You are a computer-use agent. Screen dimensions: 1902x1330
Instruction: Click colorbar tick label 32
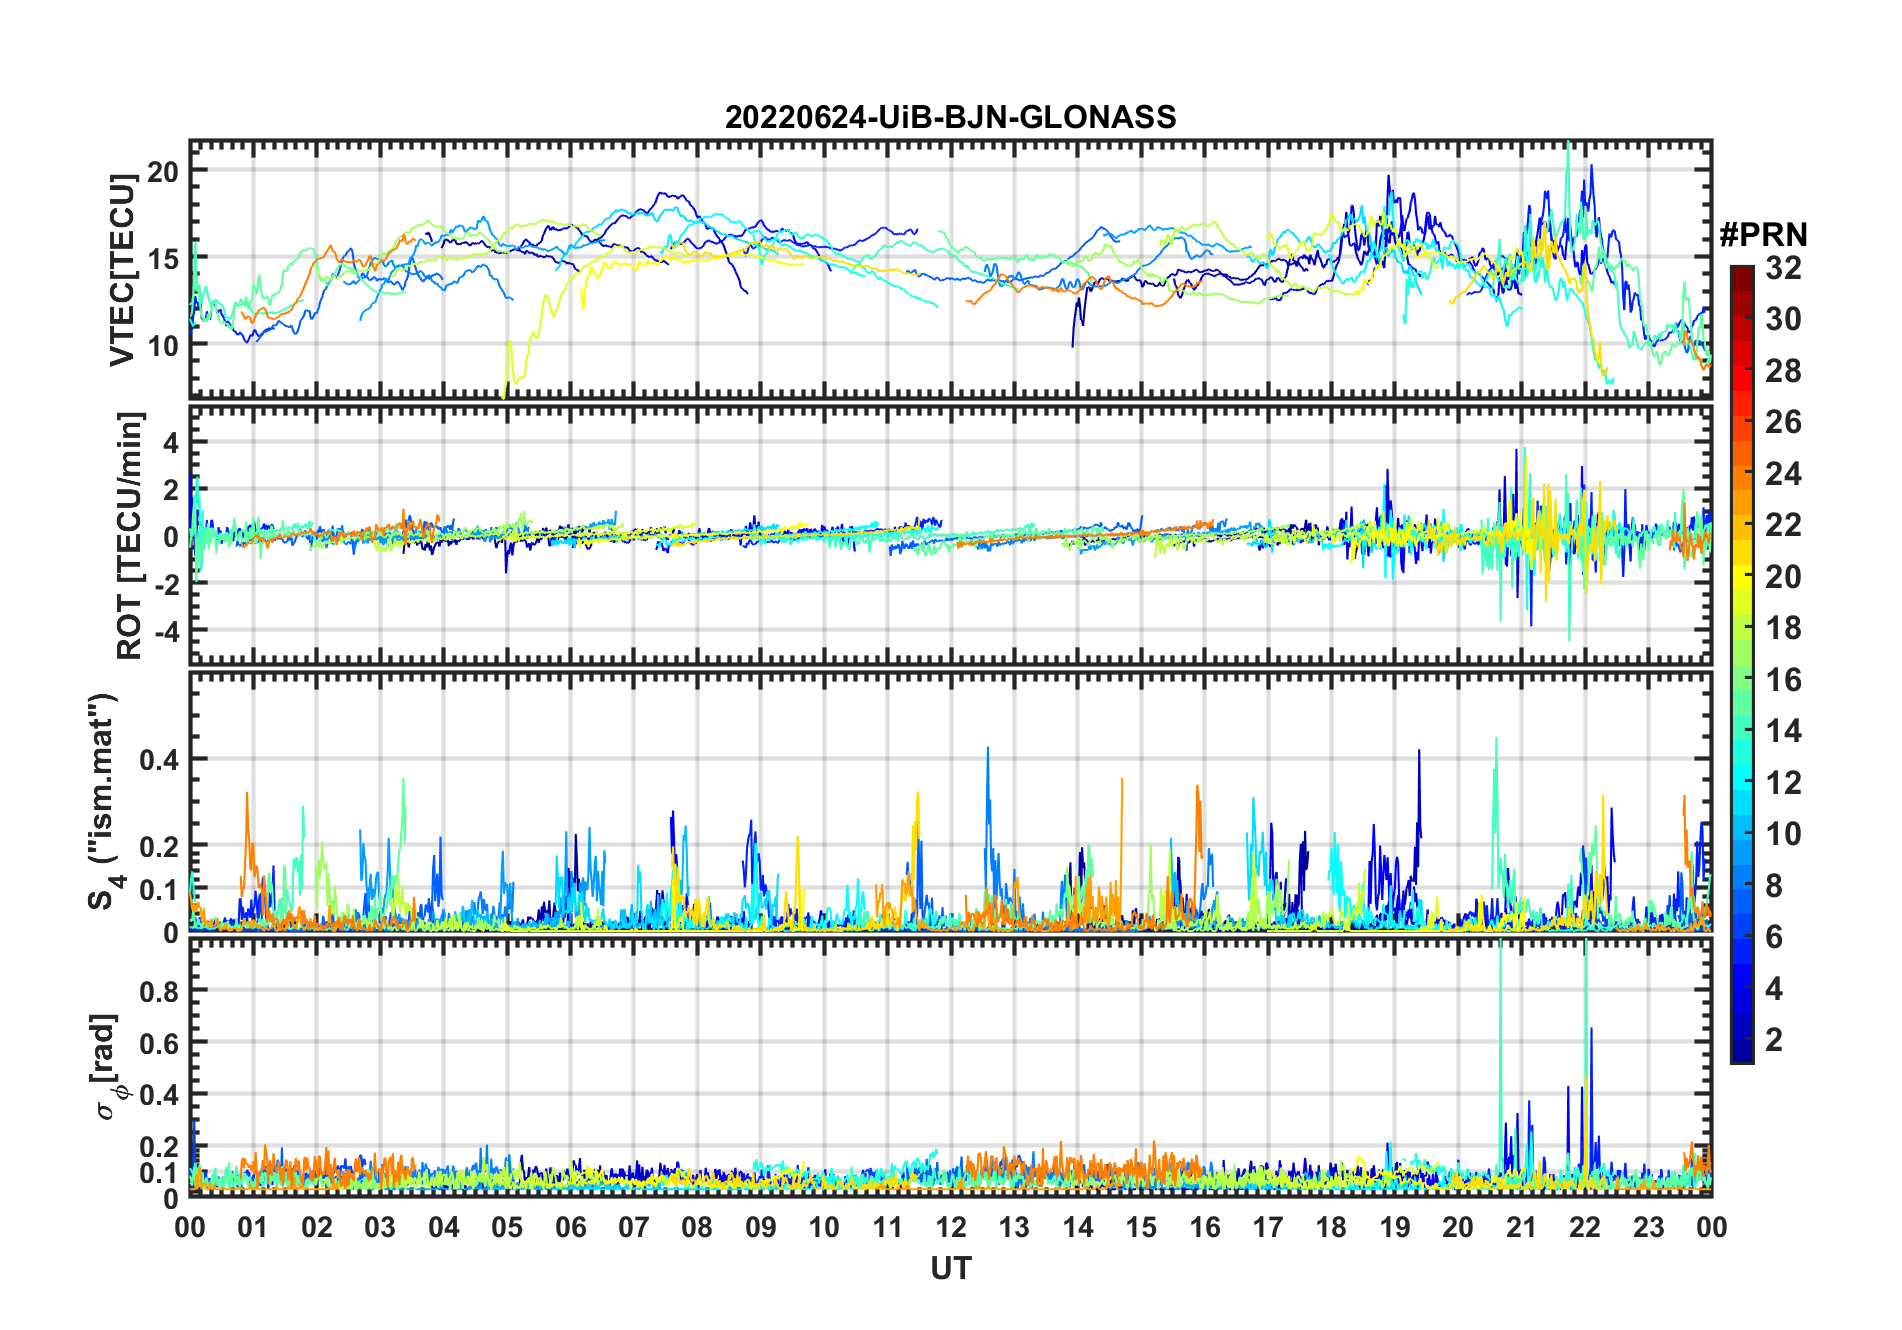tap(1783, 268)
